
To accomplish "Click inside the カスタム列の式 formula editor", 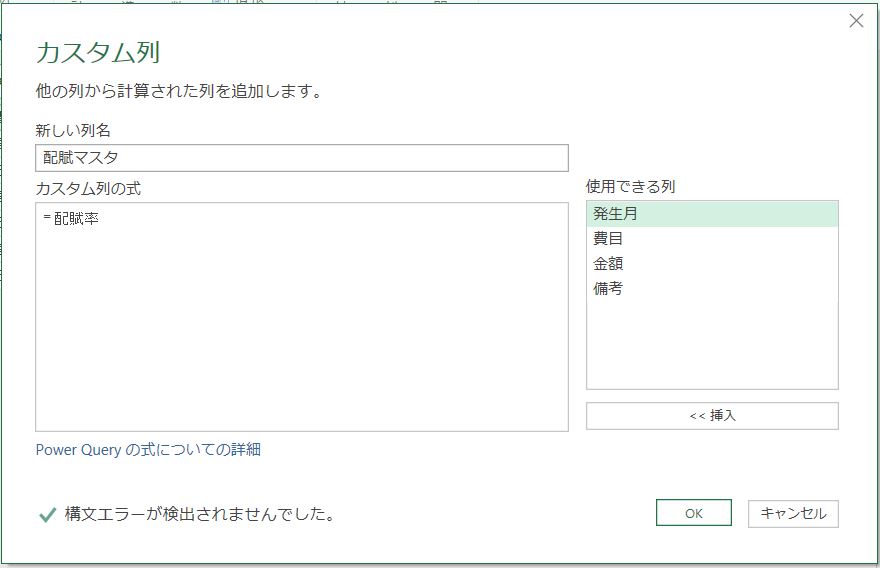I will 301,330.
